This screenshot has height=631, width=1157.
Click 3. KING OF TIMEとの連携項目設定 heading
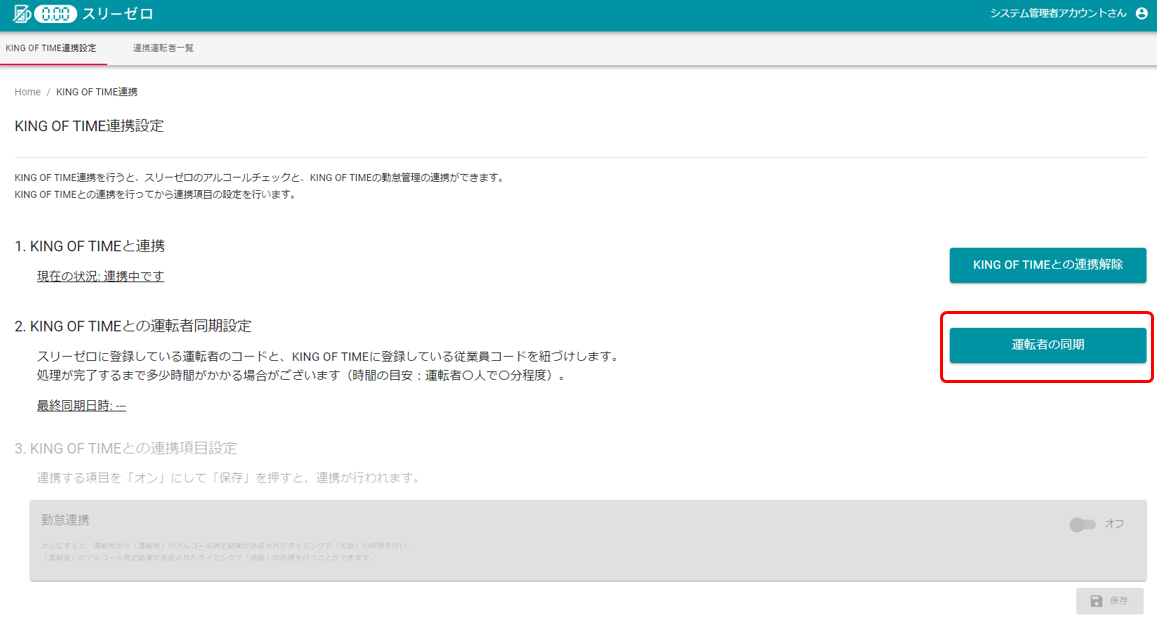[x=125, y=448]
